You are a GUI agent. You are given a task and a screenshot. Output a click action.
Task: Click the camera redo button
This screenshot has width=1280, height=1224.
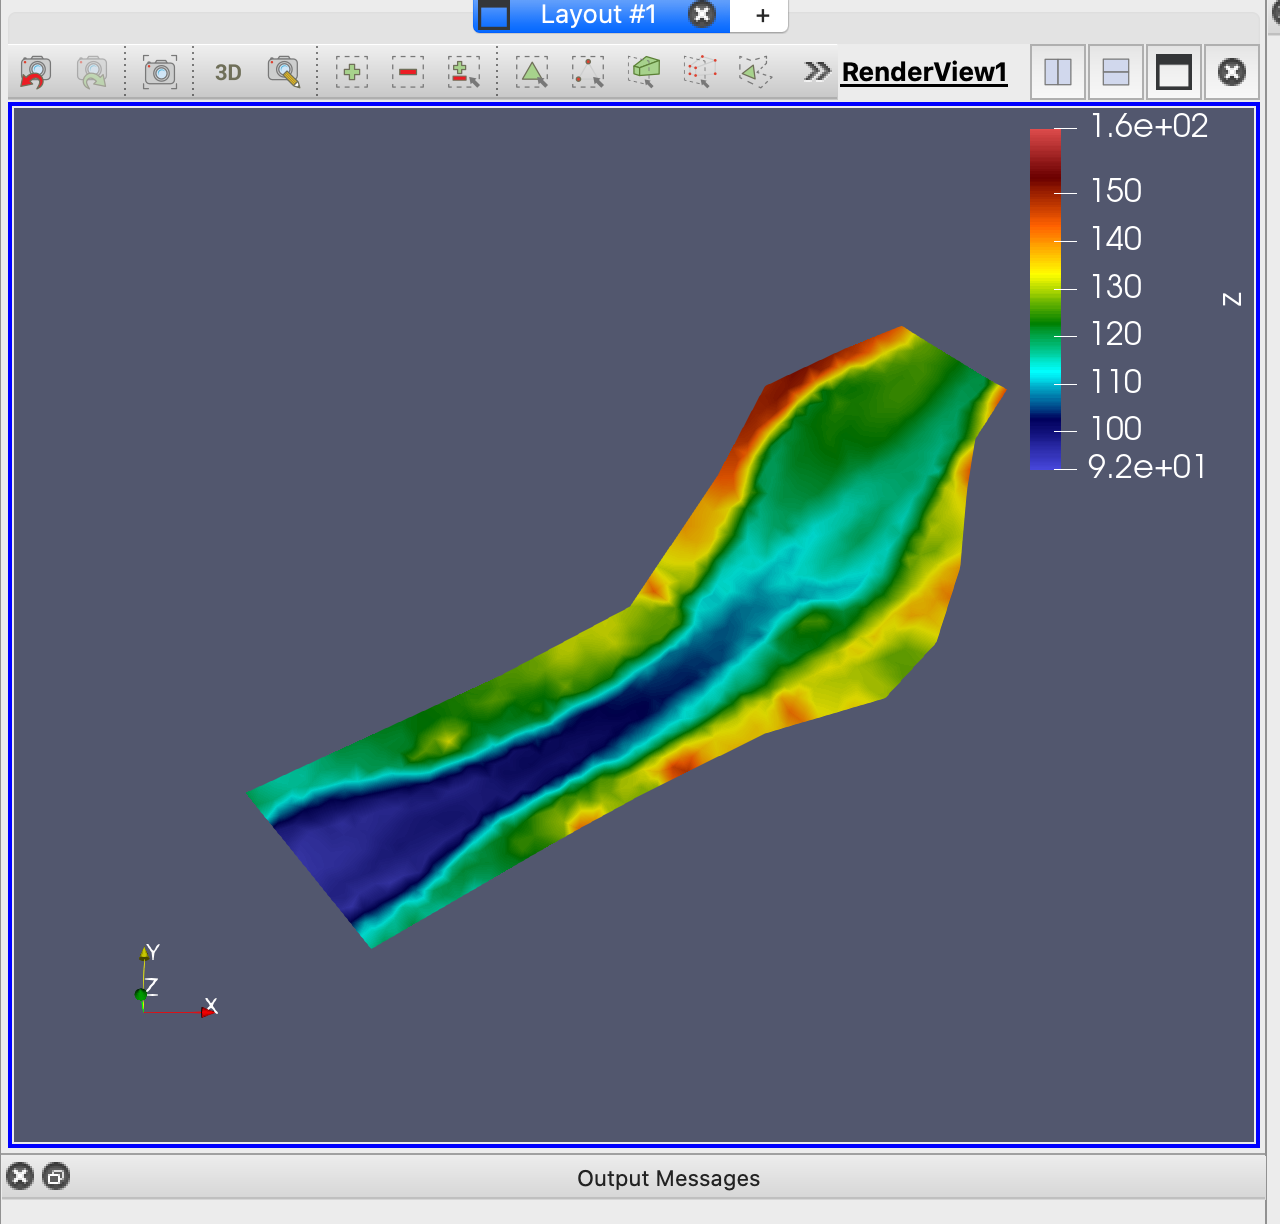pyautogui.click(x=92, y=72)
